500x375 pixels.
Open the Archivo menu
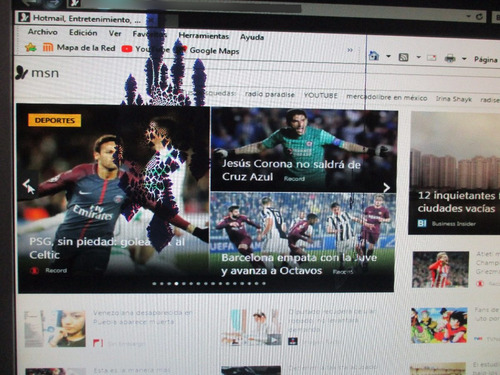43,32
